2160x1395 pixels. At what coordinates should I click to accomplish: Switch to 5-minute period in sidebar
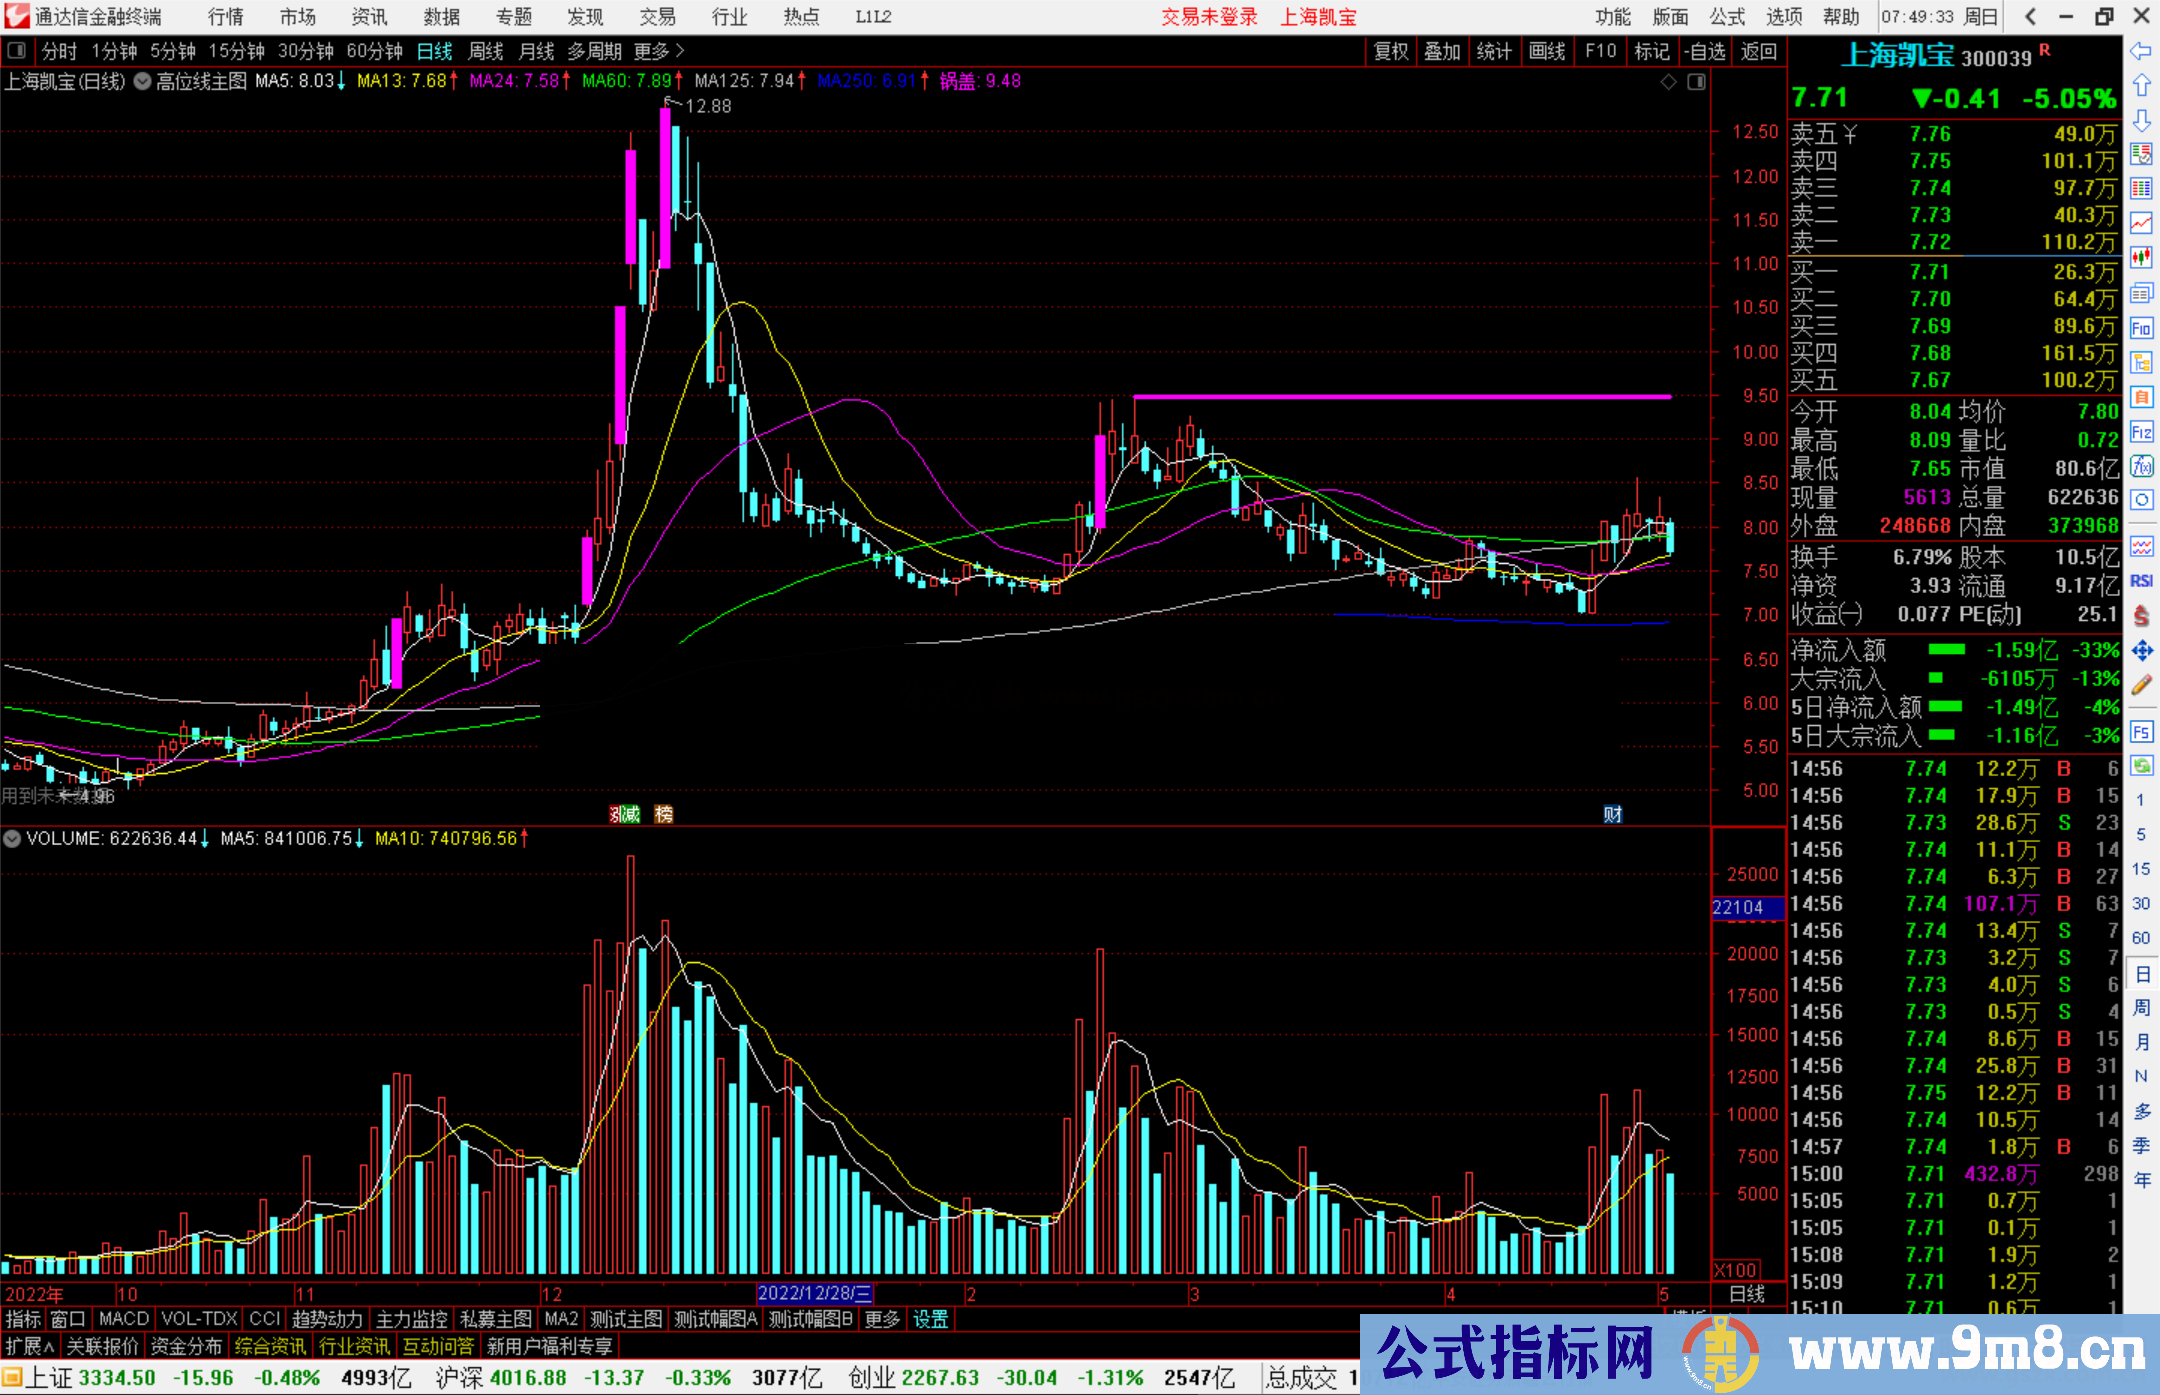tap(2141, 834)
